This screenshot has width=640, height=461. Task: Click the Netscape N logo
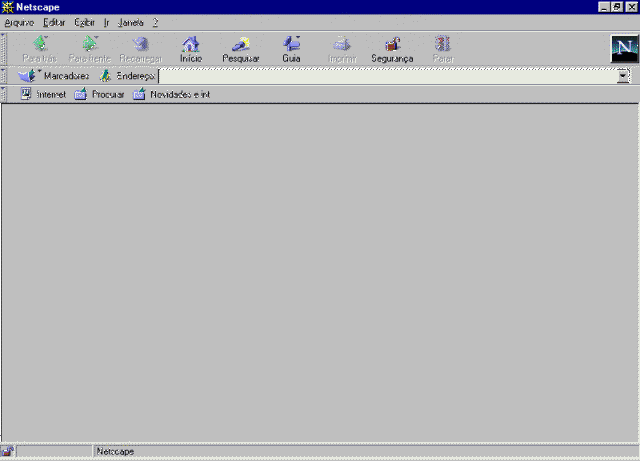coord(624,49)
